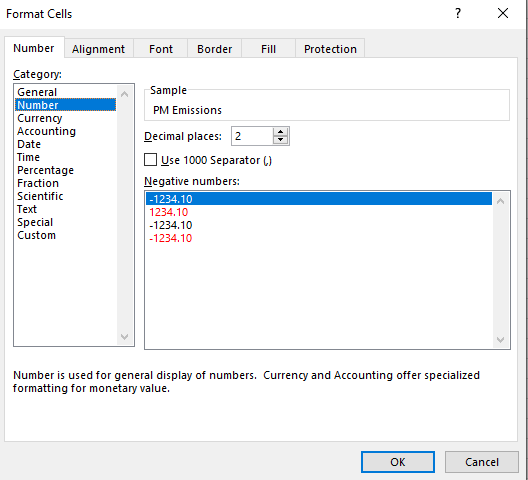Click Category list scroll down arrow

point(124,337)
